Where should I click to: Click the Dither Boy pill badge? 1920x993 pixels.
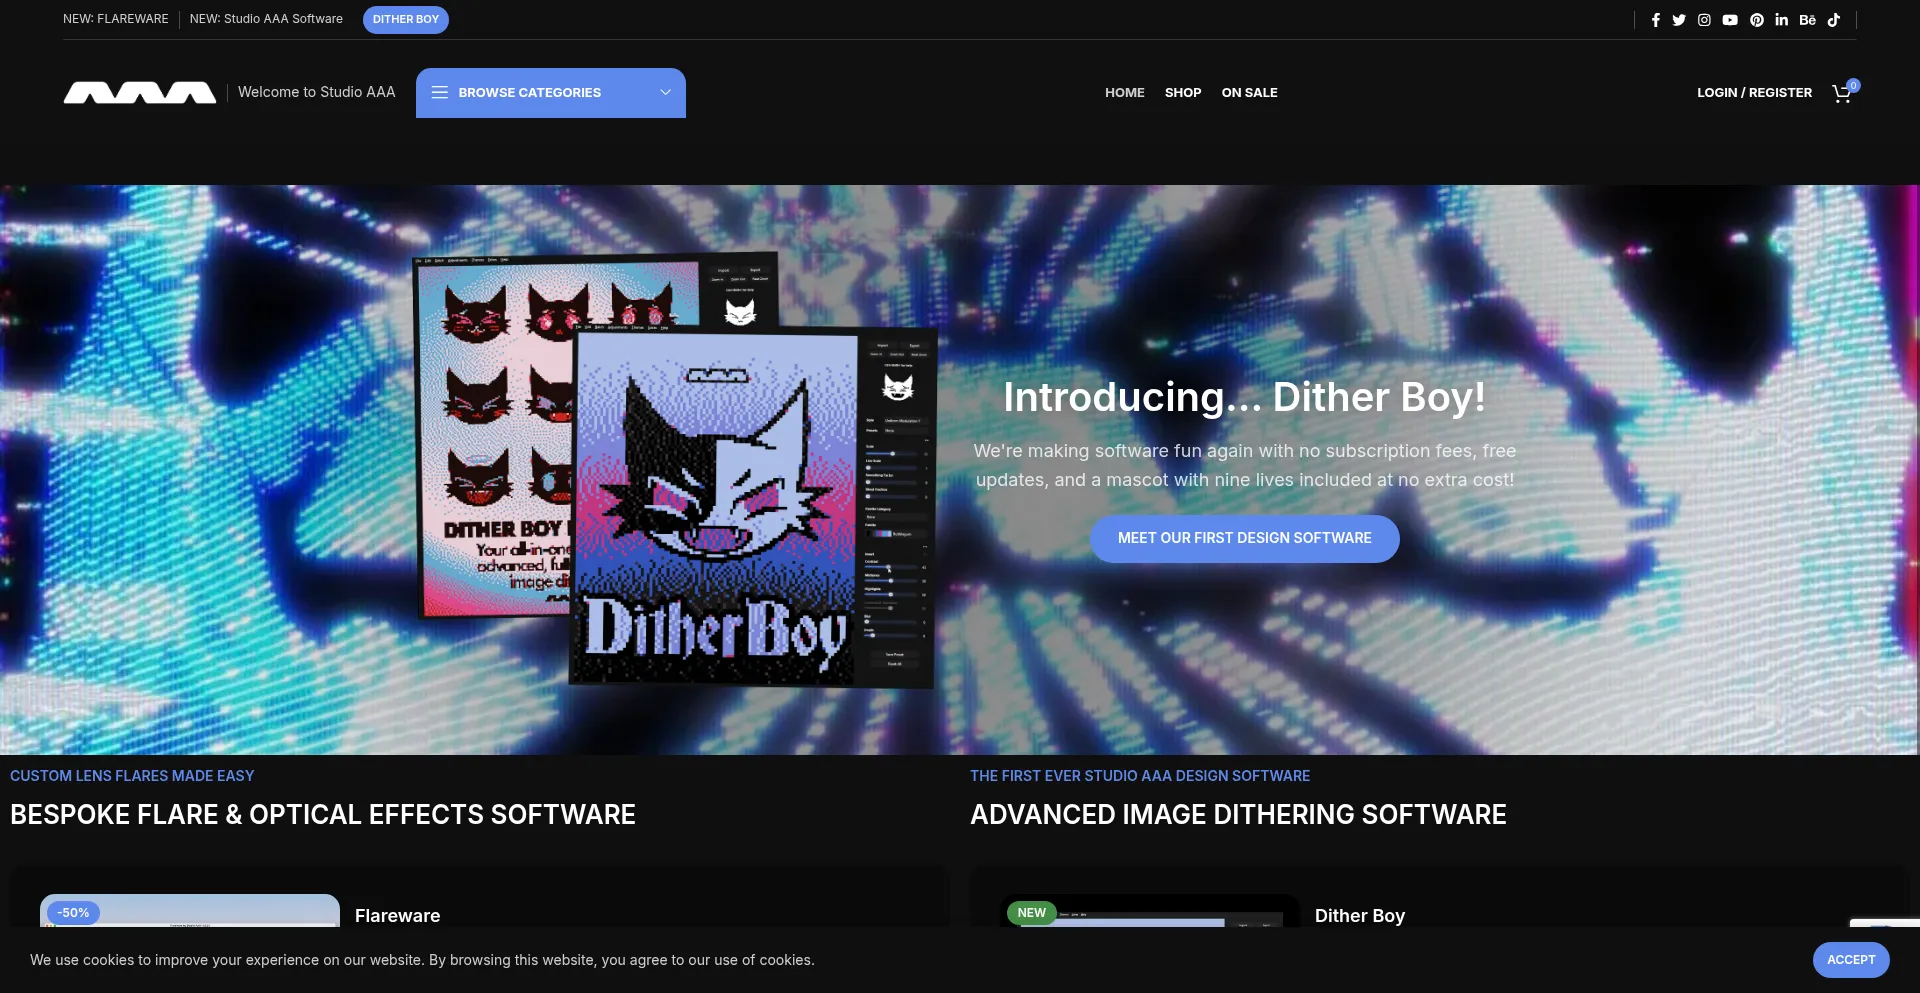pyautogui.click(x=405, y=20)
